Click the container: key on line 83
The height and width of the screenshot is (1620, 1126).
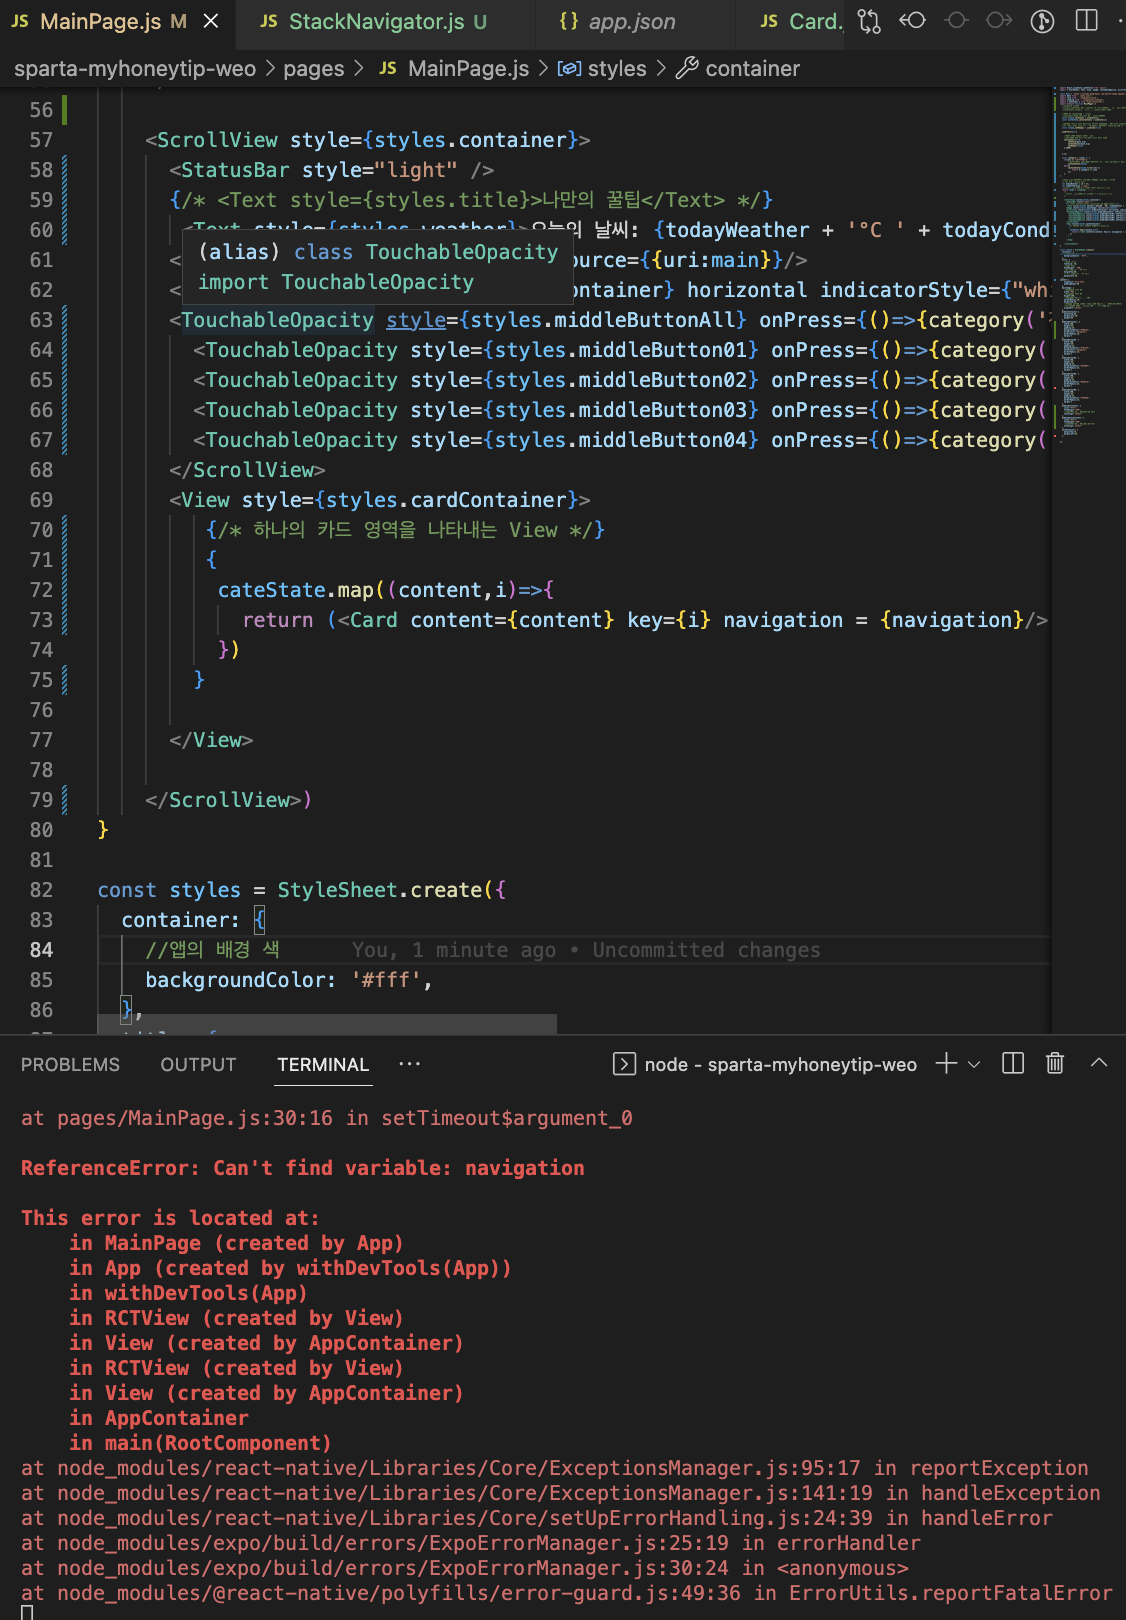[x=181, y=920]
